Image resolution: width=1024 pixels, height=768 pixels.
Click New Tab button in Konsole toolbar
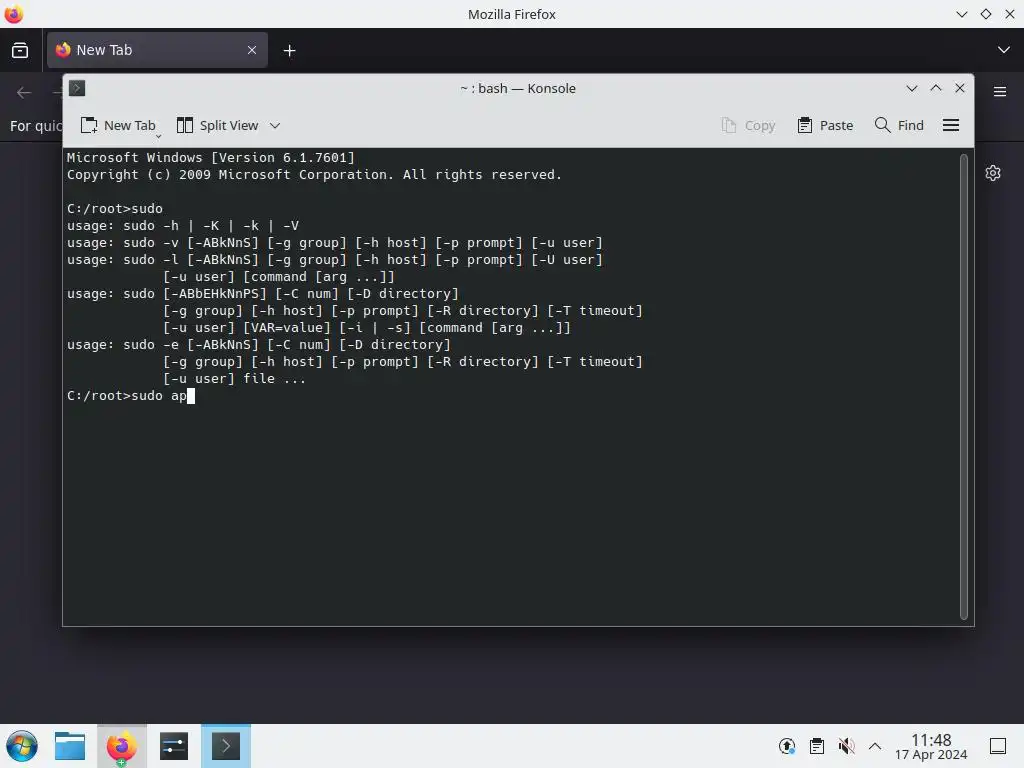[x=118, y=125]
